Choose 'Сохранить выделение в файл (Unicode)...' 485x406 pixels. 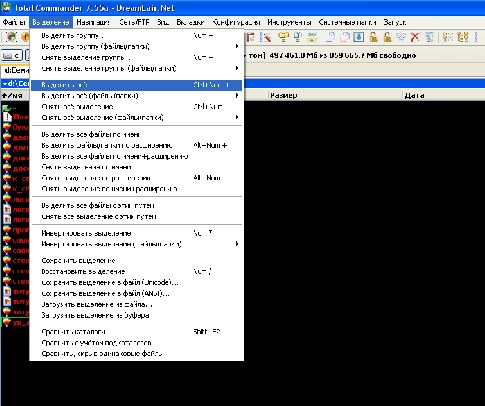137,282
